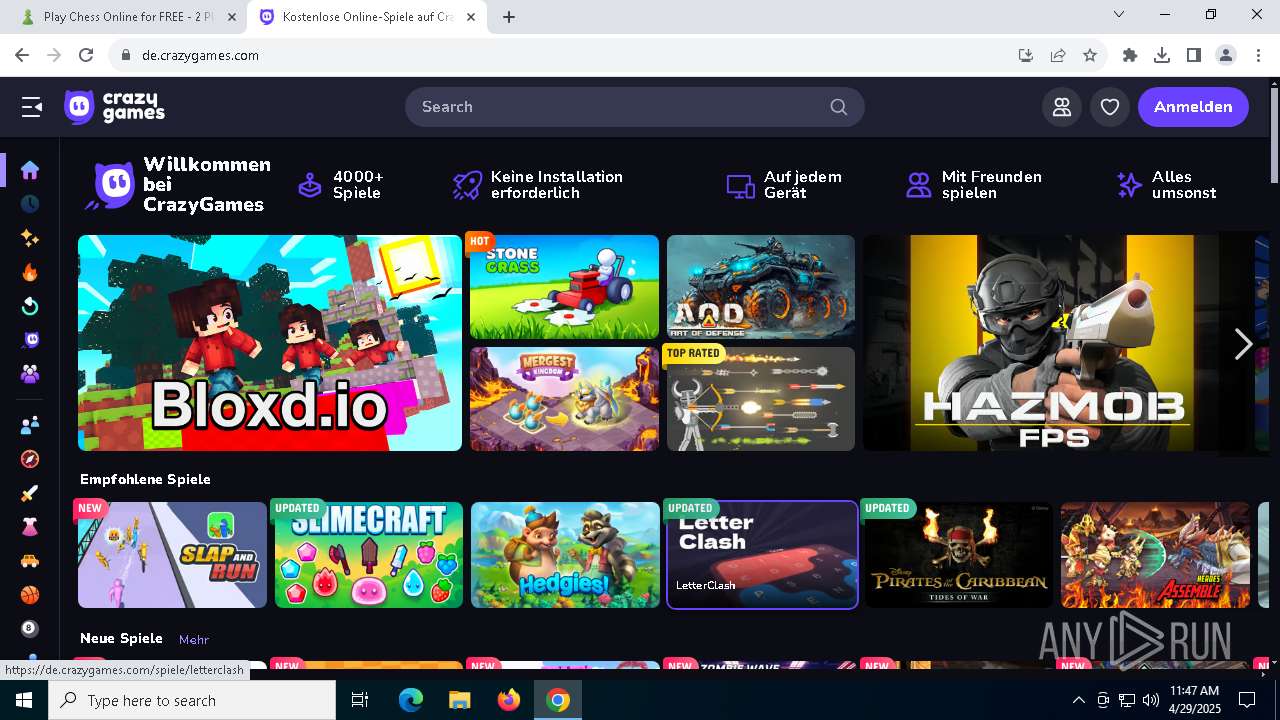Open the car games icon in sidebar
The width and height of the screenshot is (1280, 720).
point(30,561)
